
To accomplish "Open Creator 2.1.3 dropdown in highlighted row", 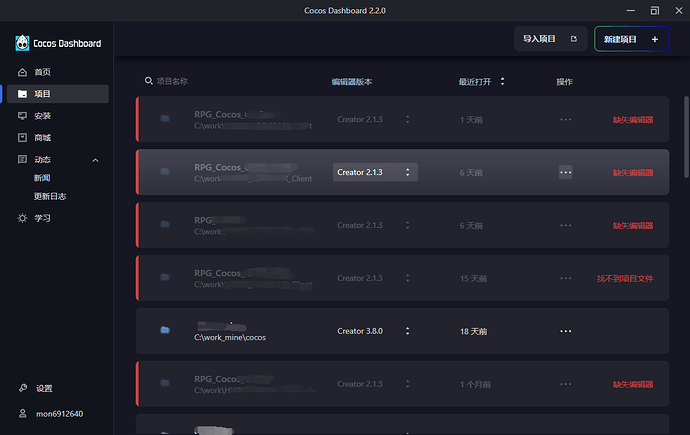I will tap(375, 172).
